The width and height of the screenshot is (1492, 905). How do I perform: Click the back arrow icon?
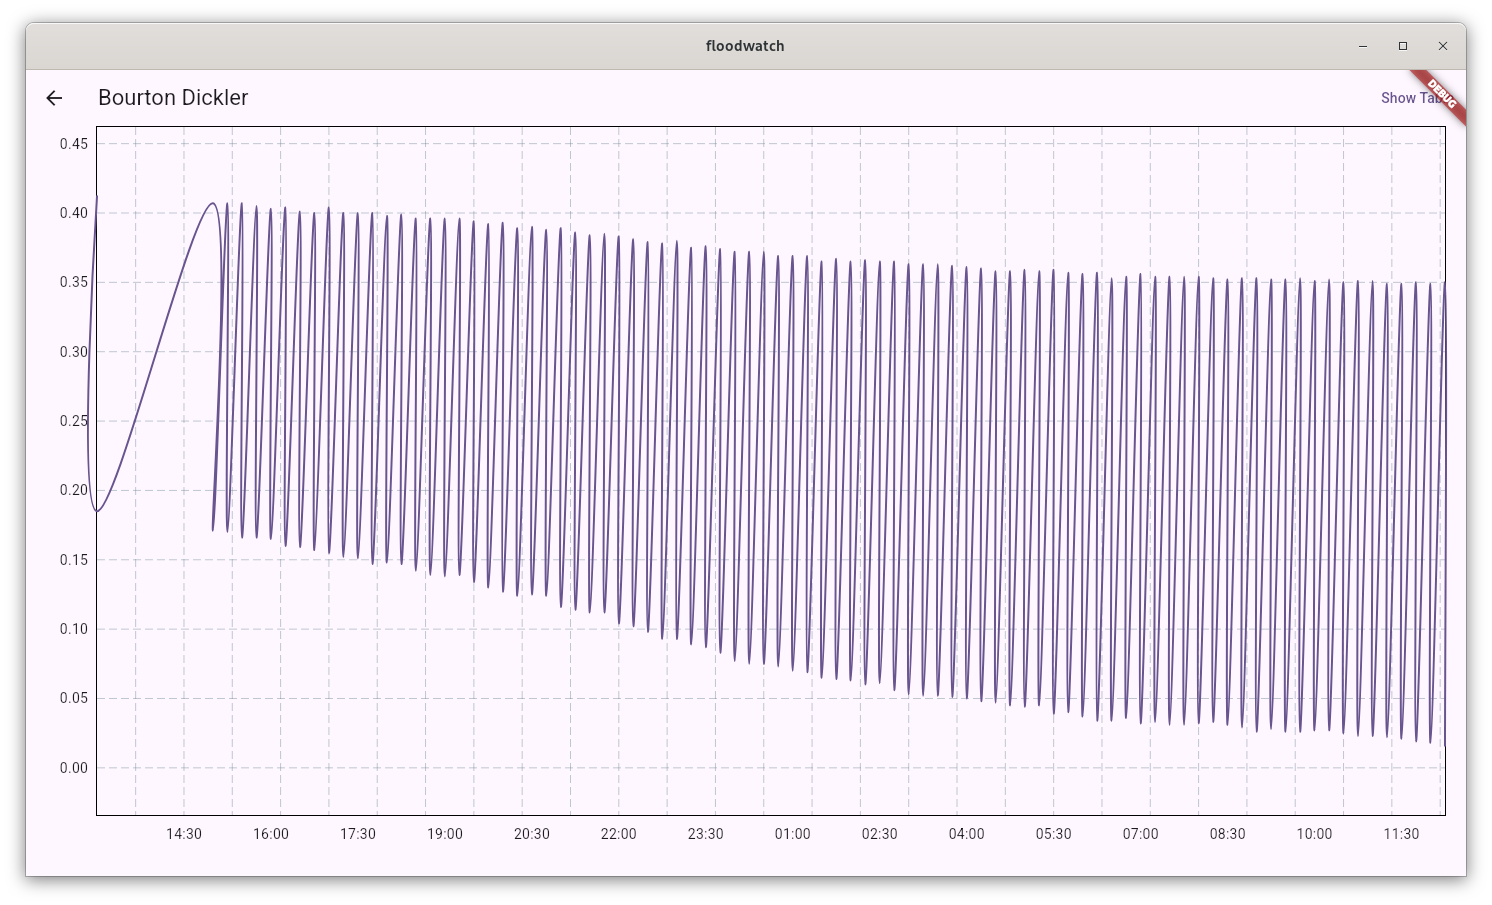tap(54, 98)
